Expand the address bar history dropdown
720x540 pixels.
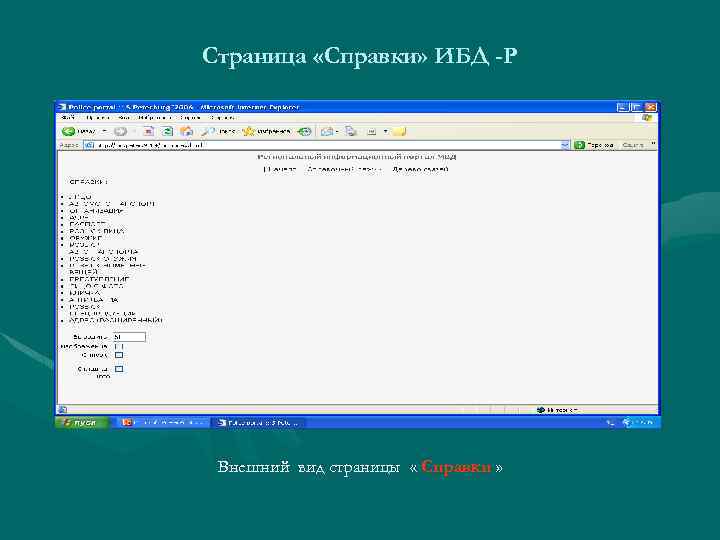[x=565, y=145]
